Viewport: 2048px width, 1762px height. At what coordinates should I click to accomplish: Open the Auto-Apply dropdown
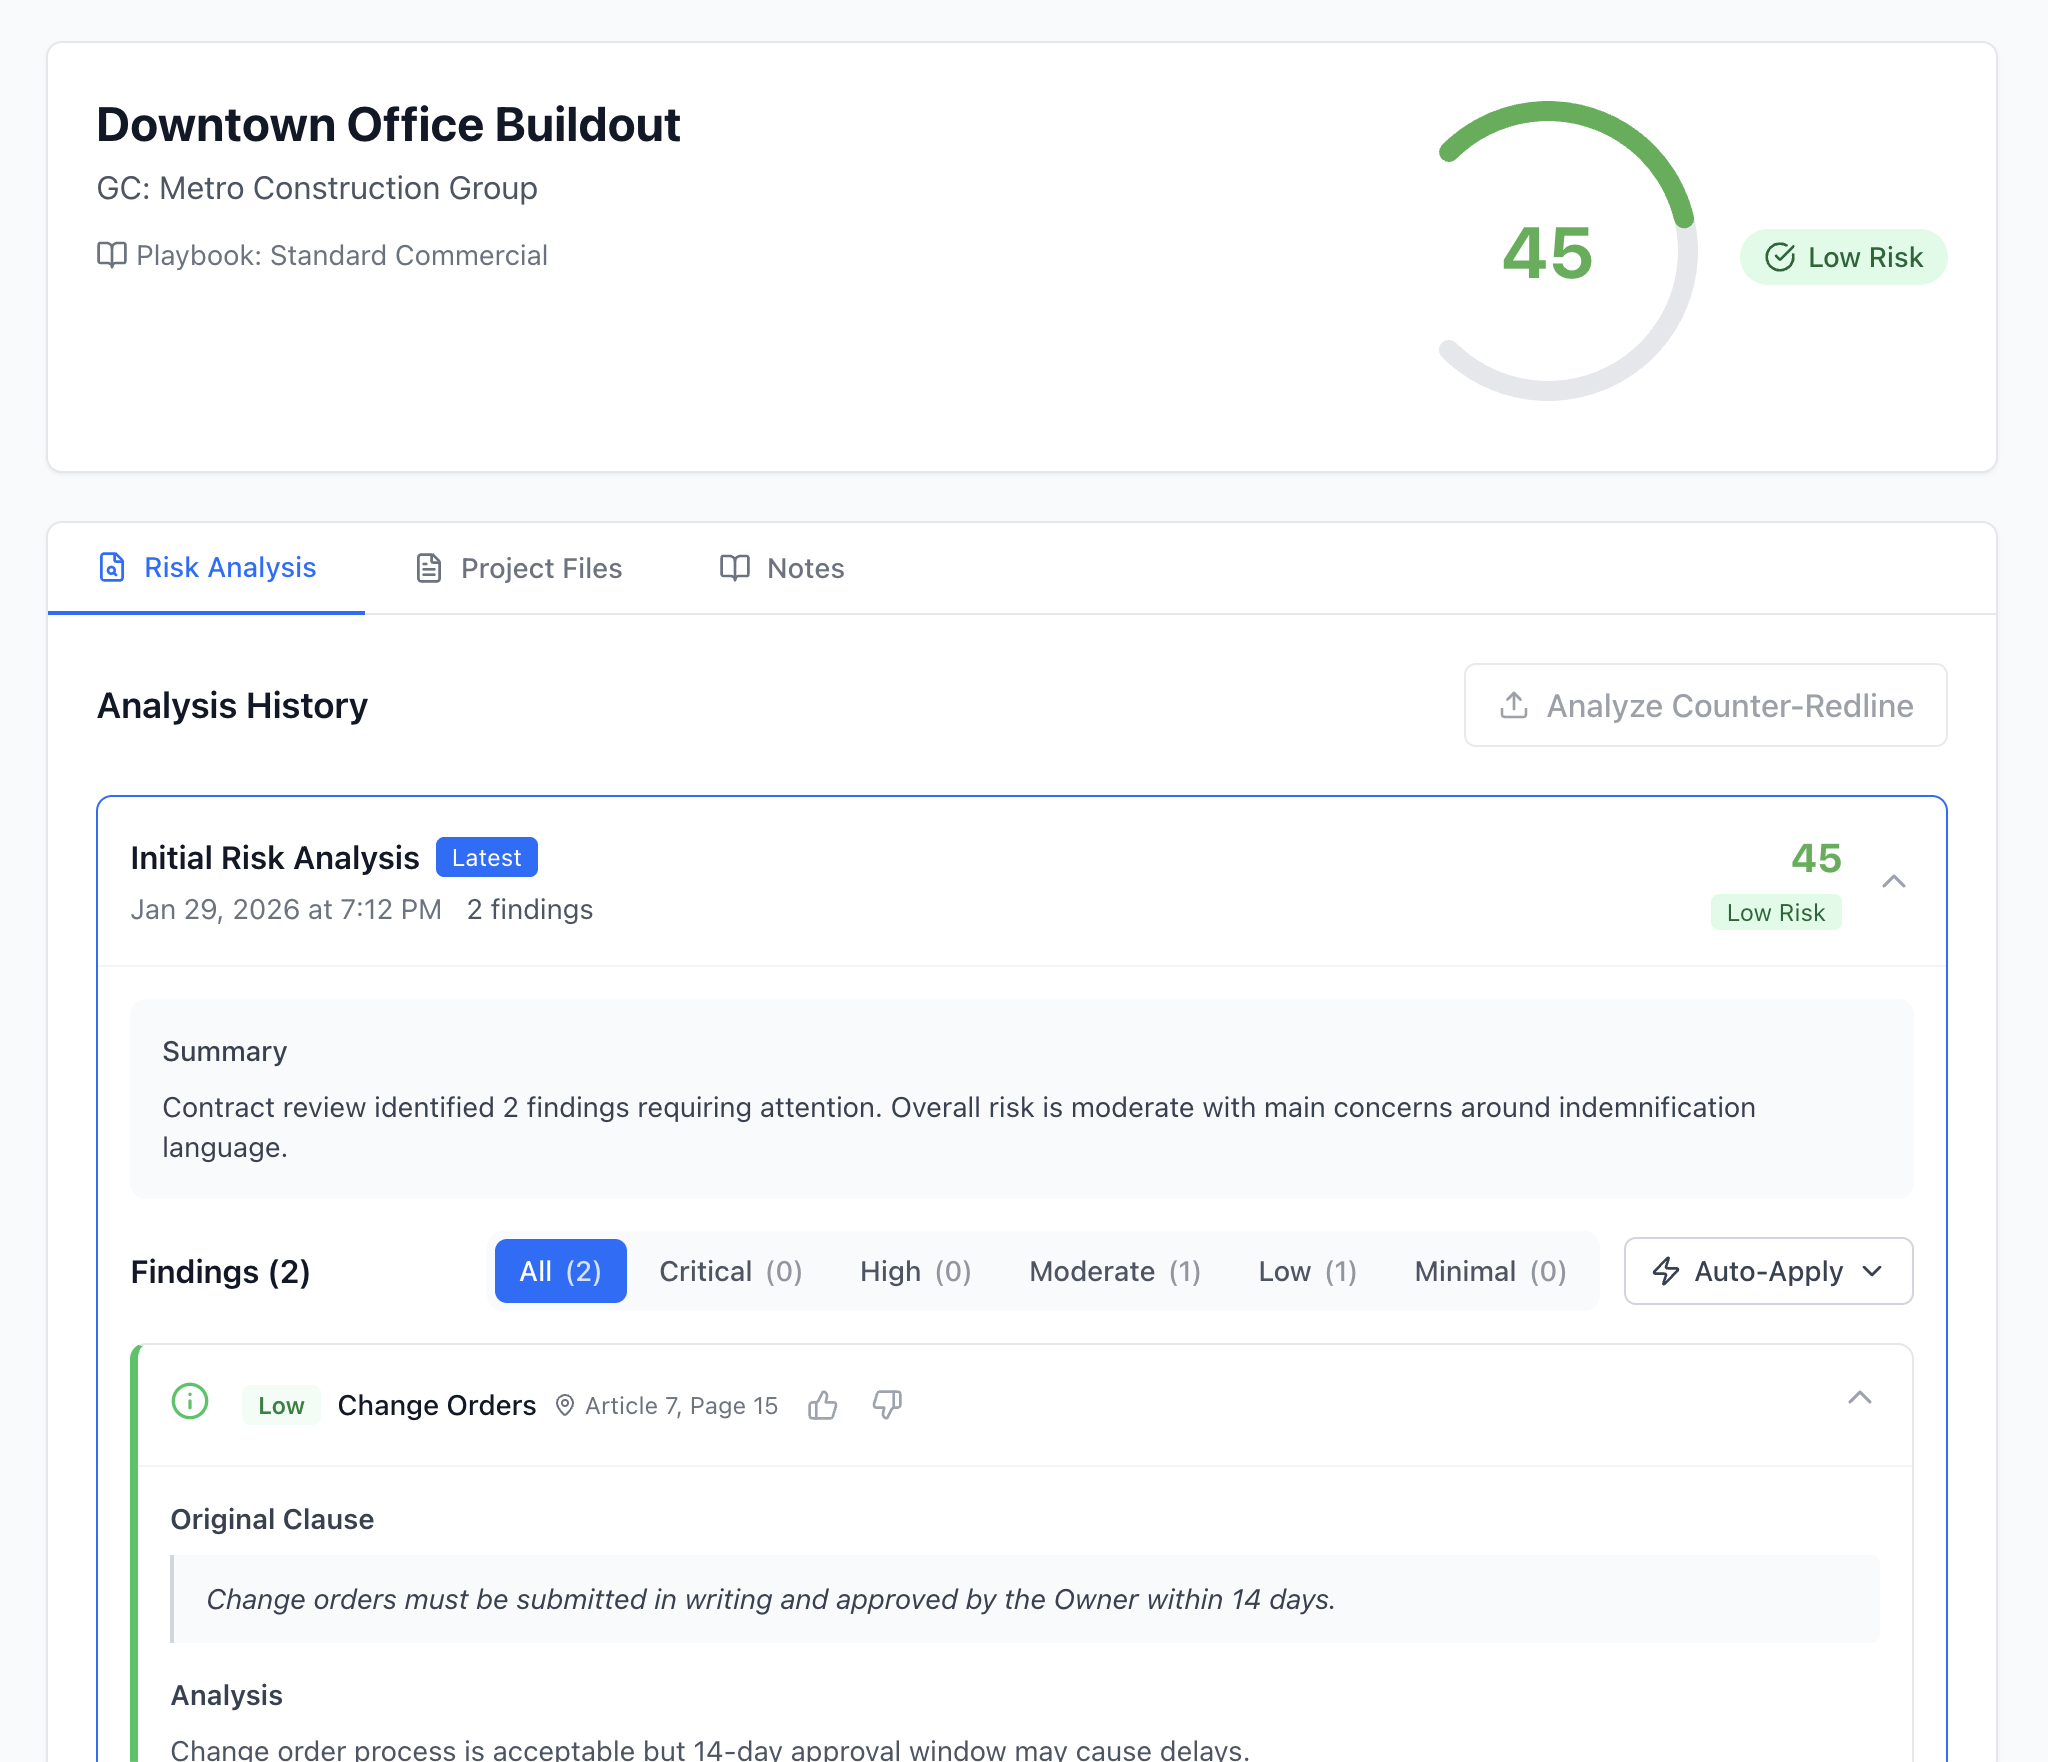(x=1768, y=1271)
